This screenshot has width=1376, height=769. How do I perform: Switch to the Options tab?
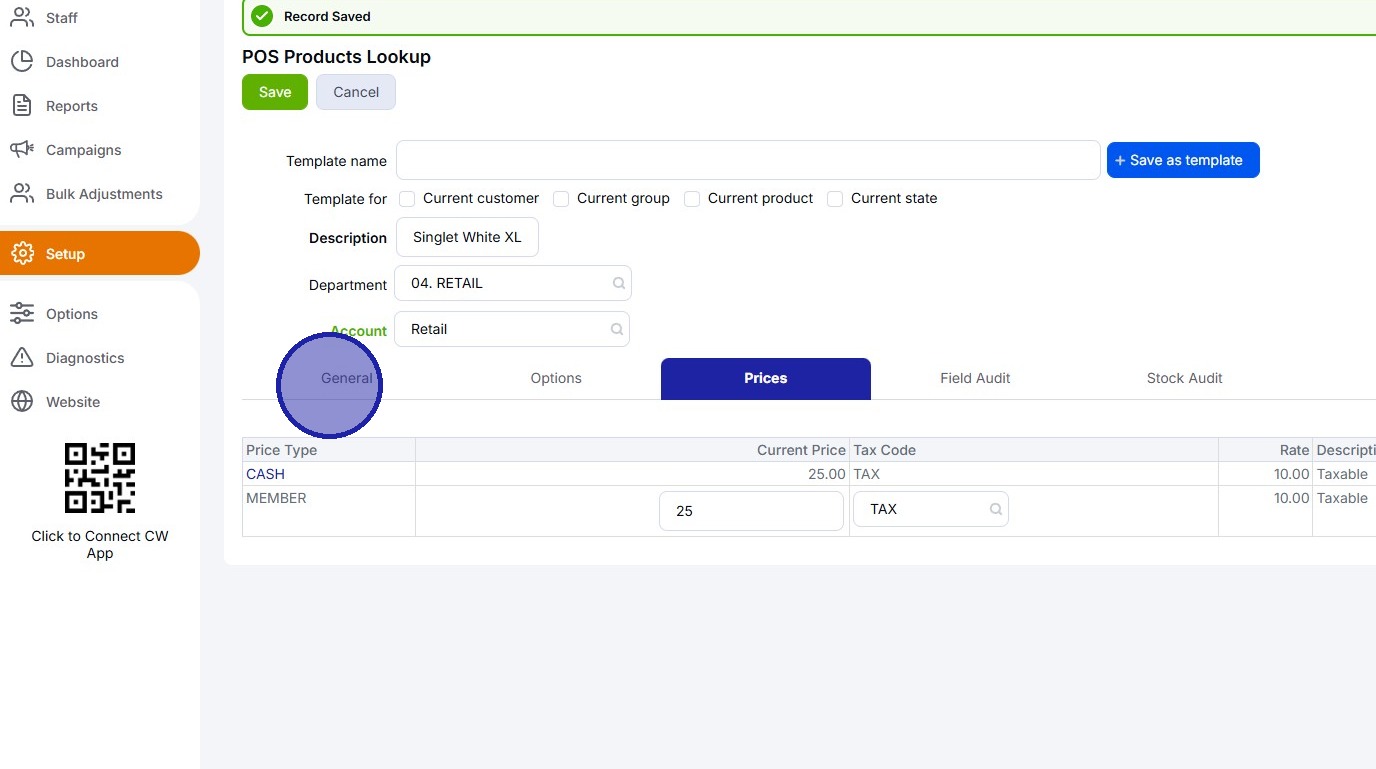556,378
